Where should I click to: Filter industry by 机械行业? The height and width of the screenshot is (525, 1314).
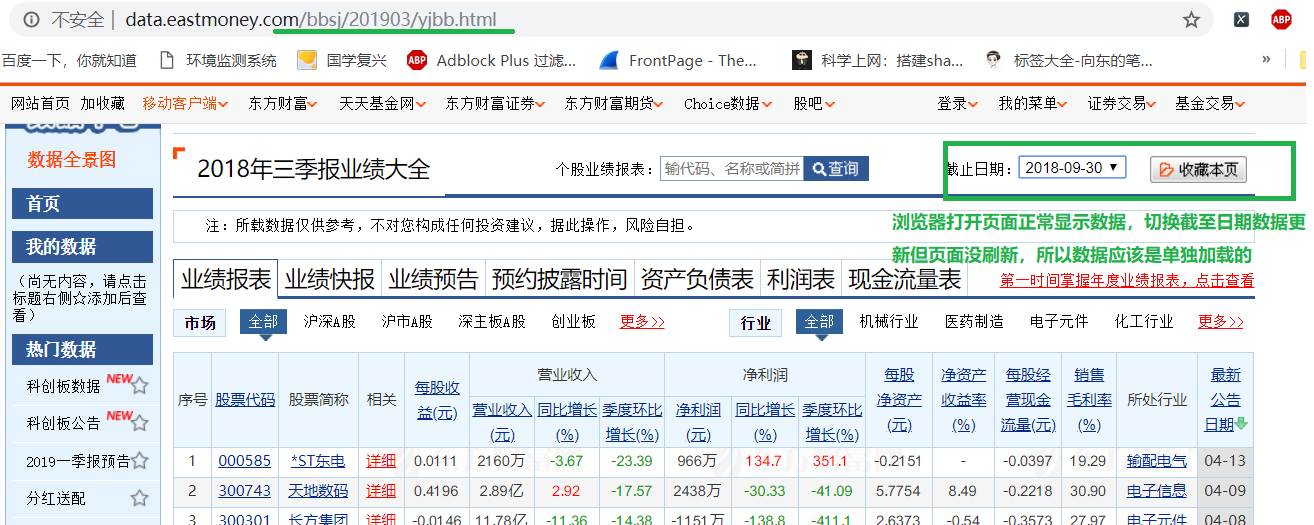889,321
